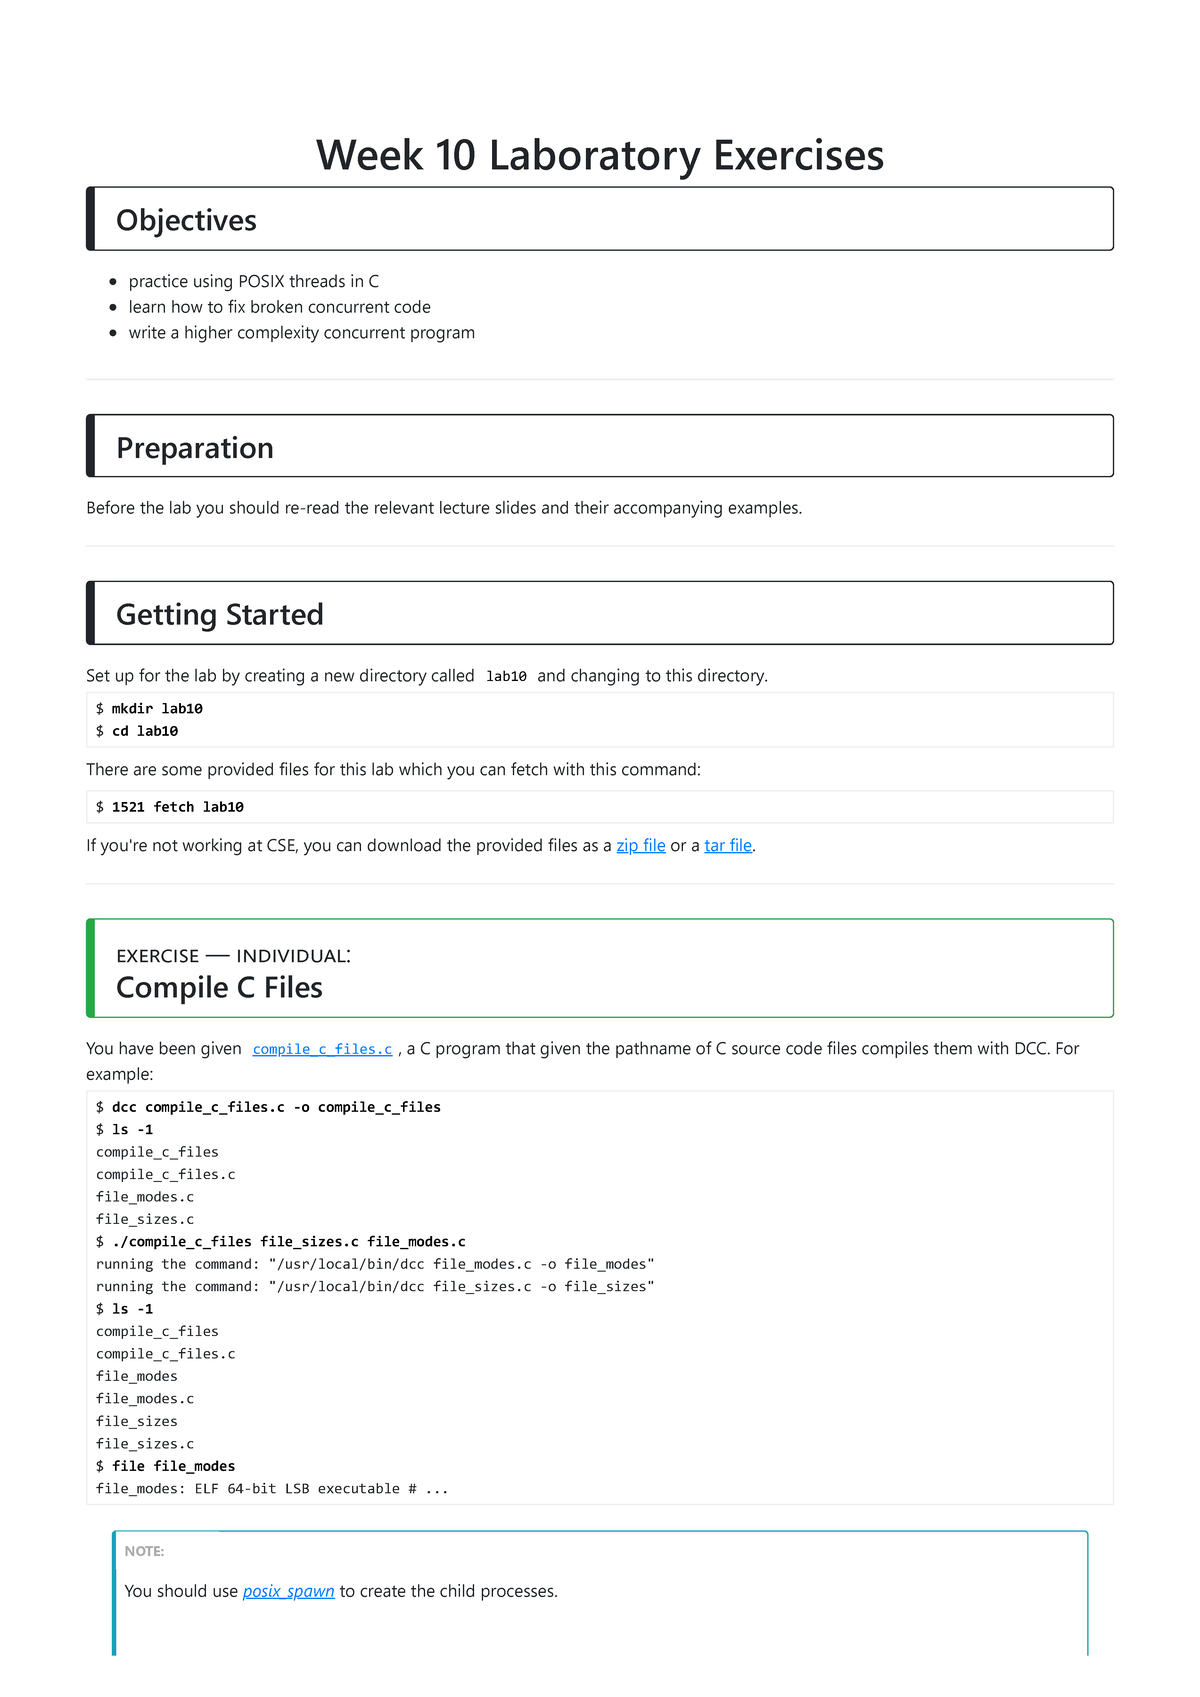Image resolution: width=1200 pixels, height=1697 pixels.
Task: Click the 'mkdir lab10' command line
Action: (157, 709)
